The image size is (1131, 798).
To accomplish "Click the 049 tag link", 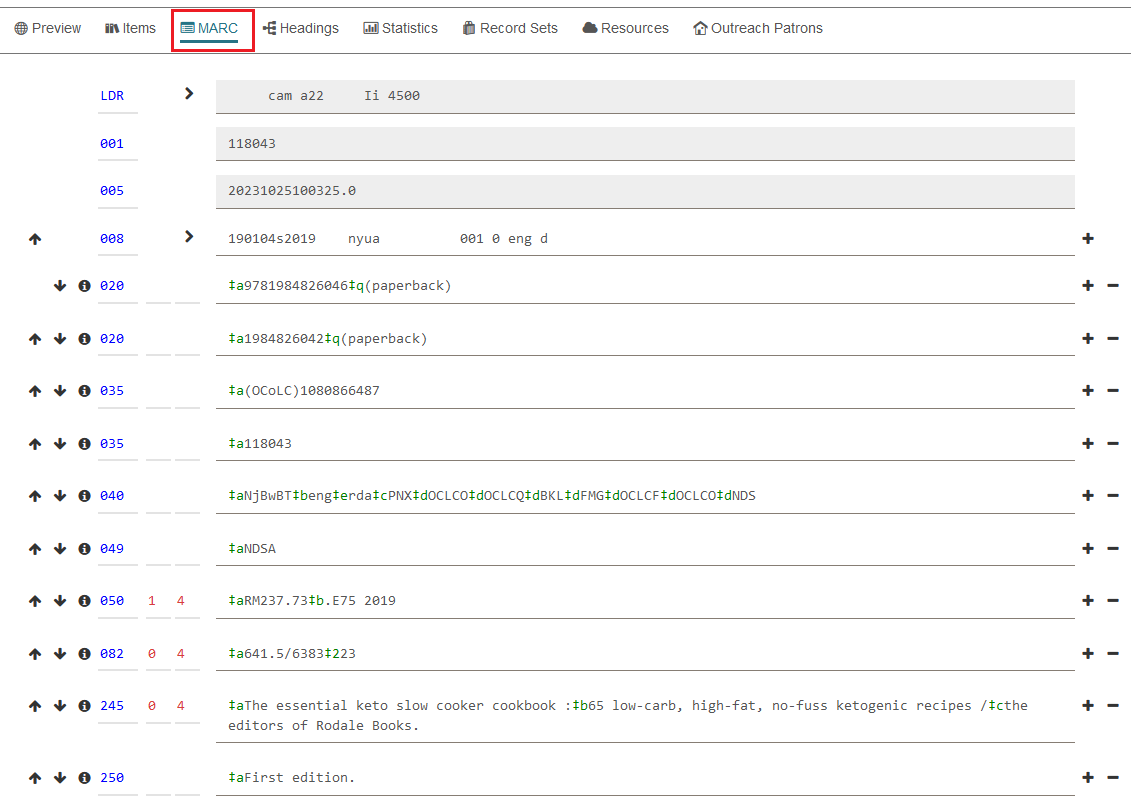I will click(x=112, y=549).
